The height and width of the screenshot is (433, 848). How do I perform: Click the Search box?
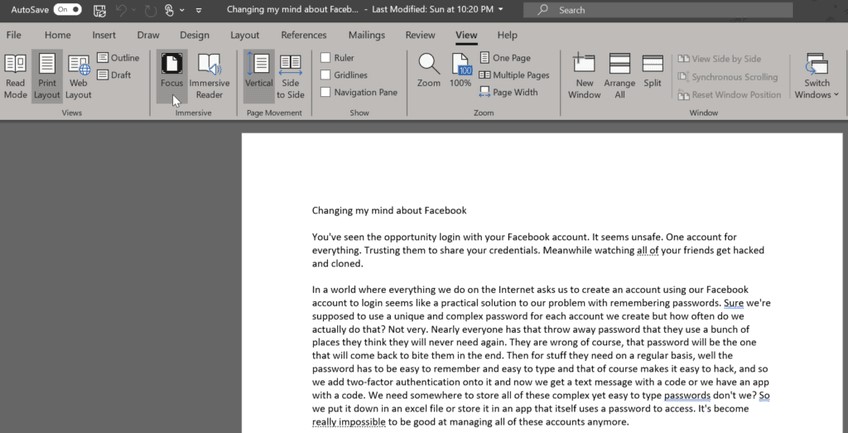pyautogui.click(x=658, y=10)
